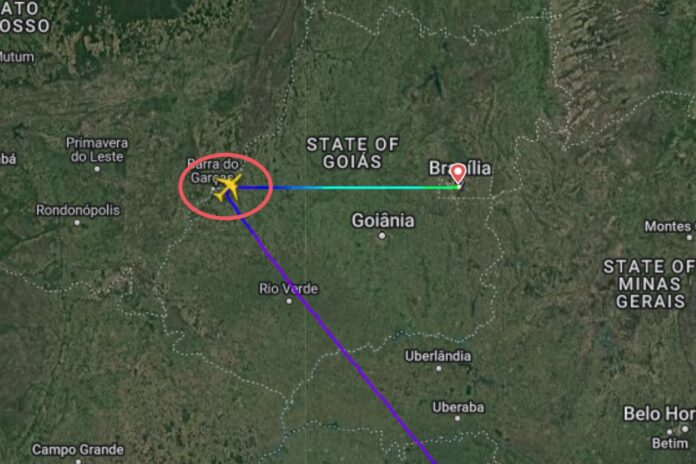The height and width of the screenshot is (464, 696).
Task: Select the Uberlândia city marker
Action: [x=439, y=369]
